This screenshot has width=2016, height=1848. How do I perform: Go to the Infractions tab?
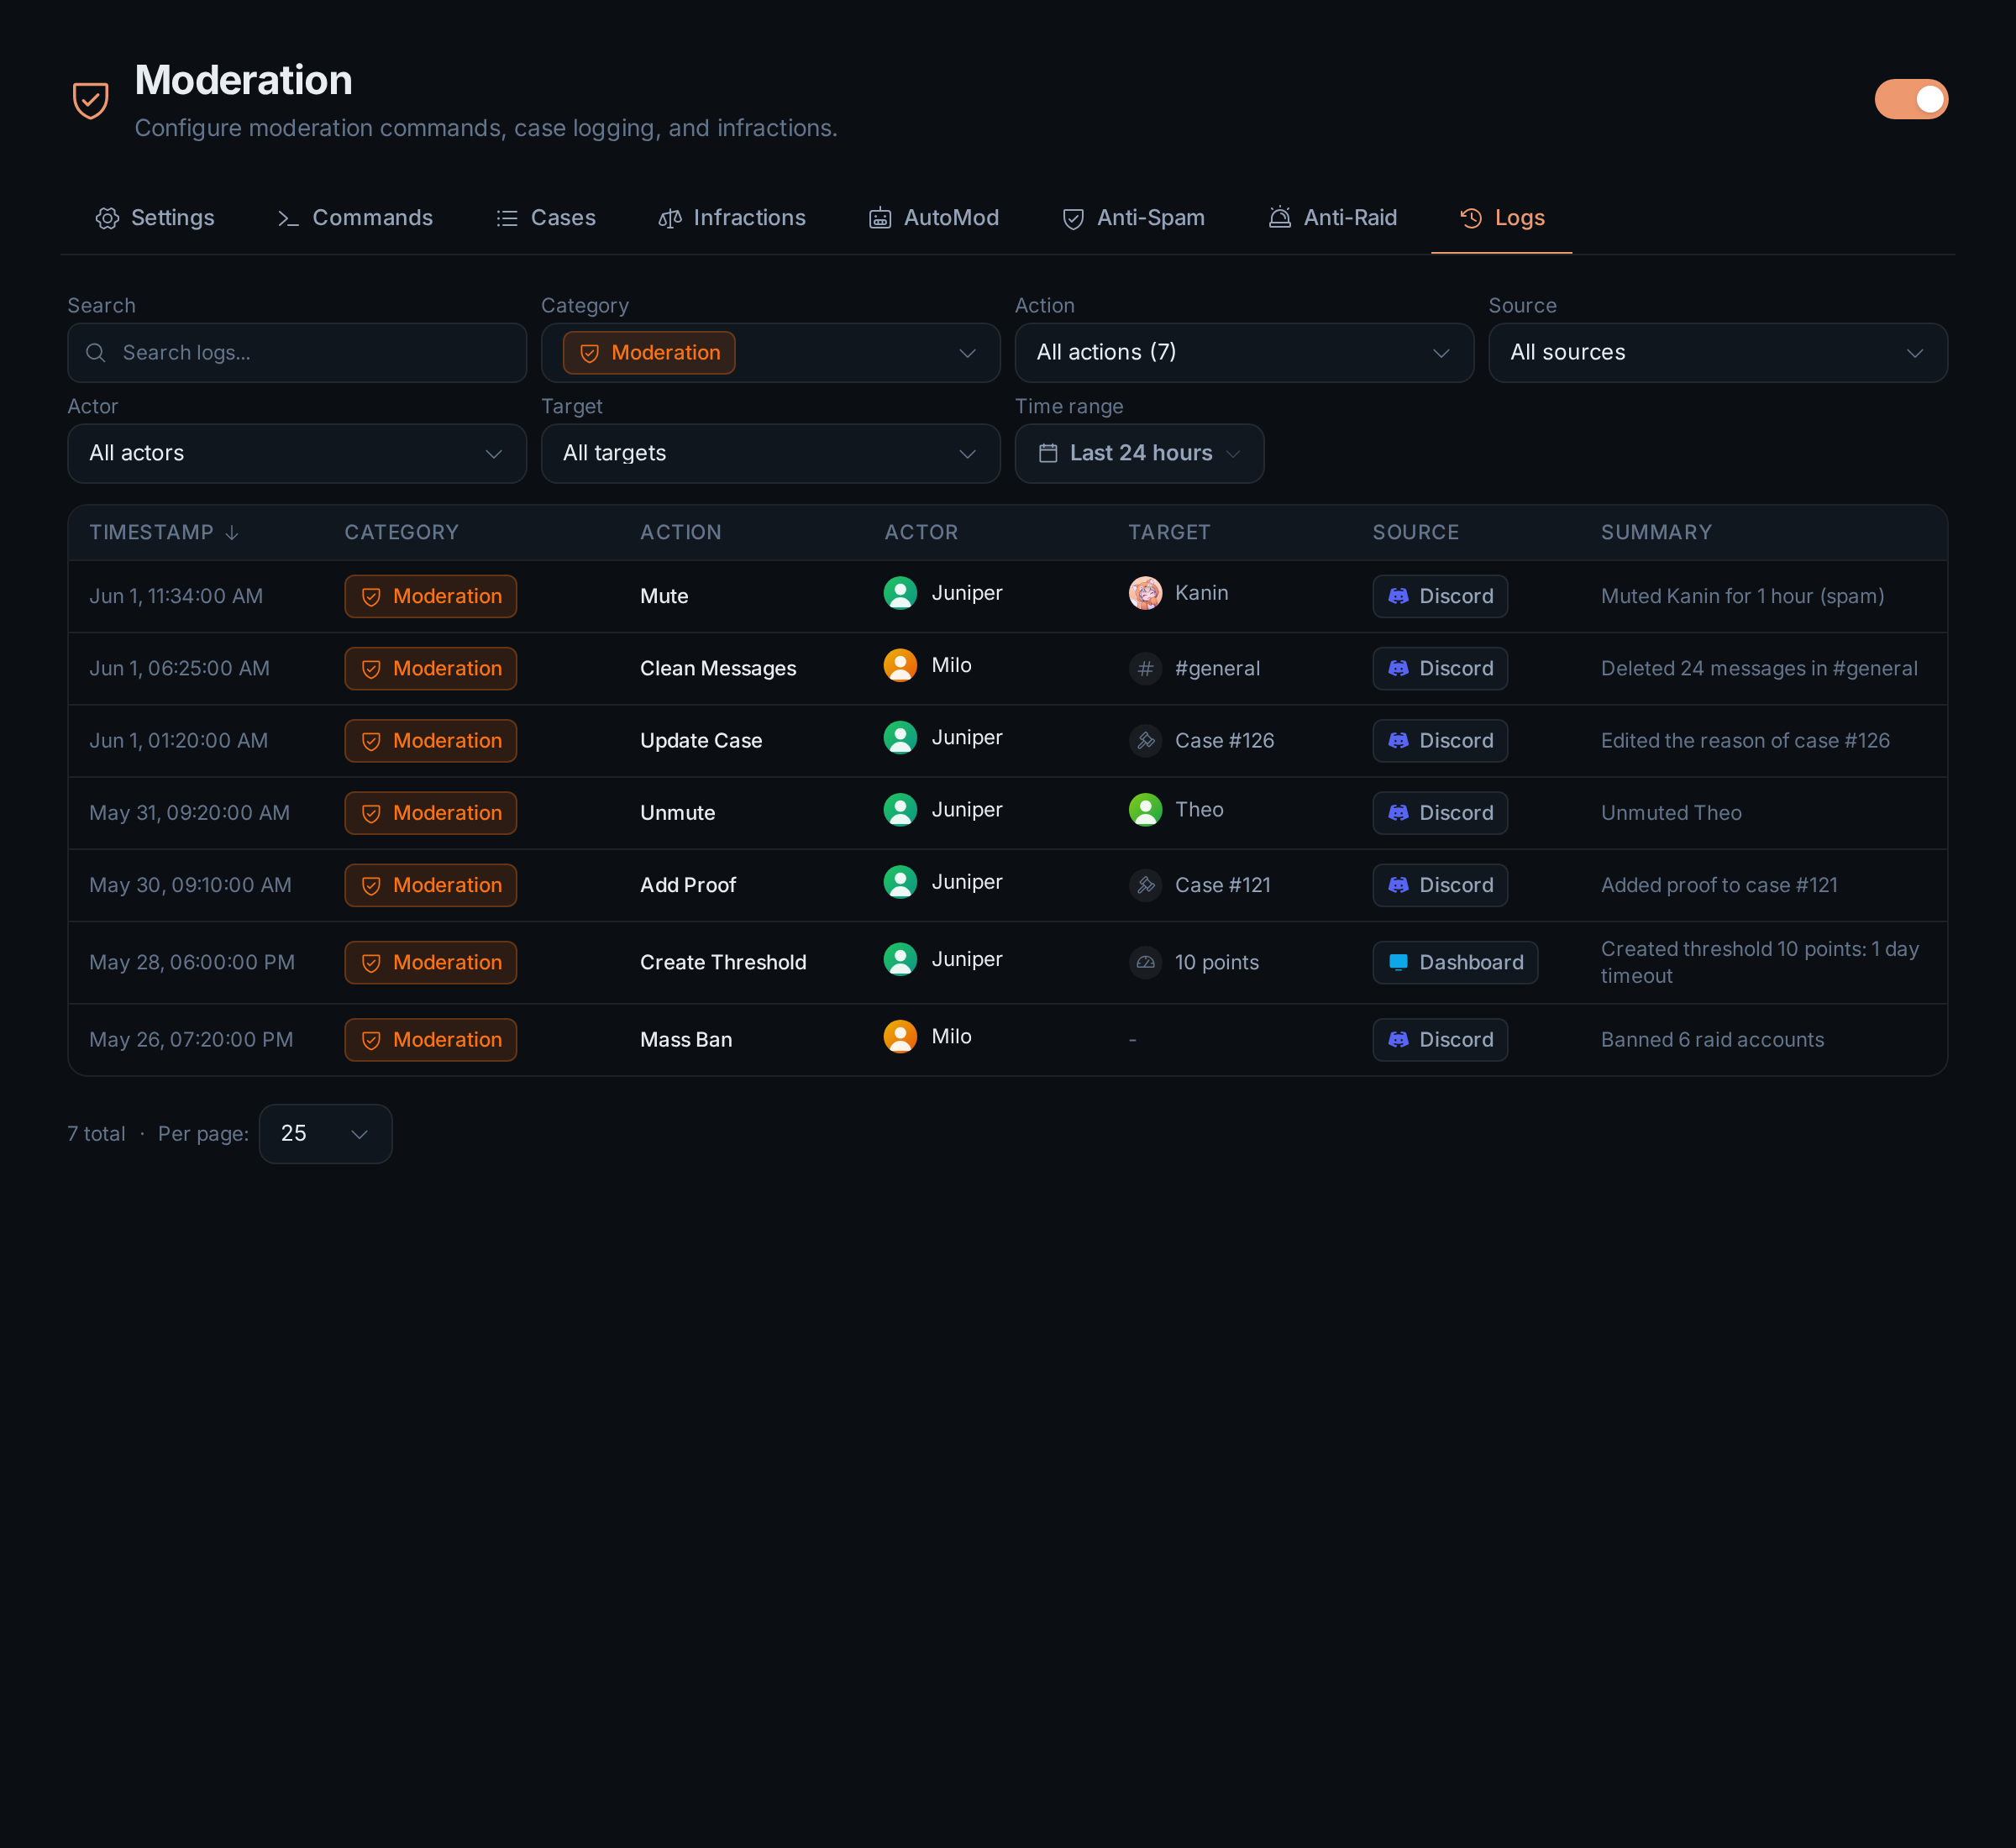click(x=732, y=218)
